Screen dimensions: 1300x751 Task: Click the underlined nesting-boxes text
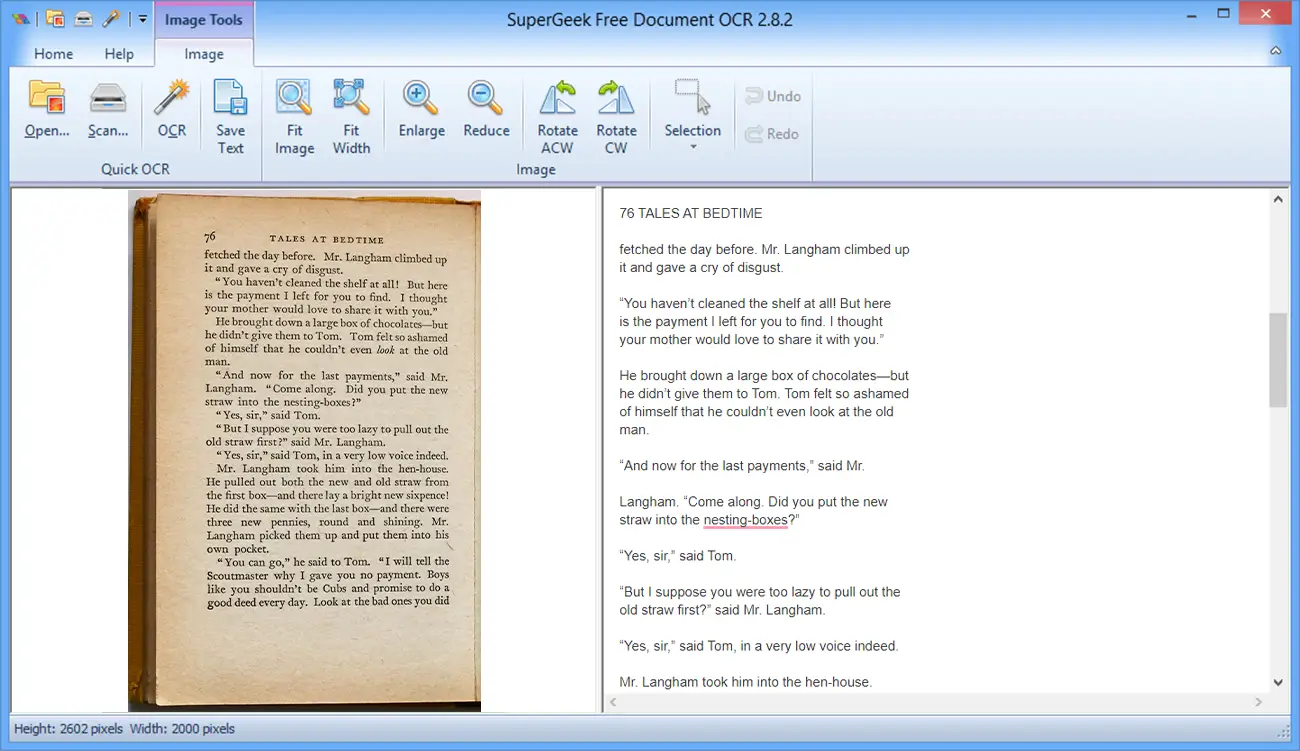click(x=746, y=519)
